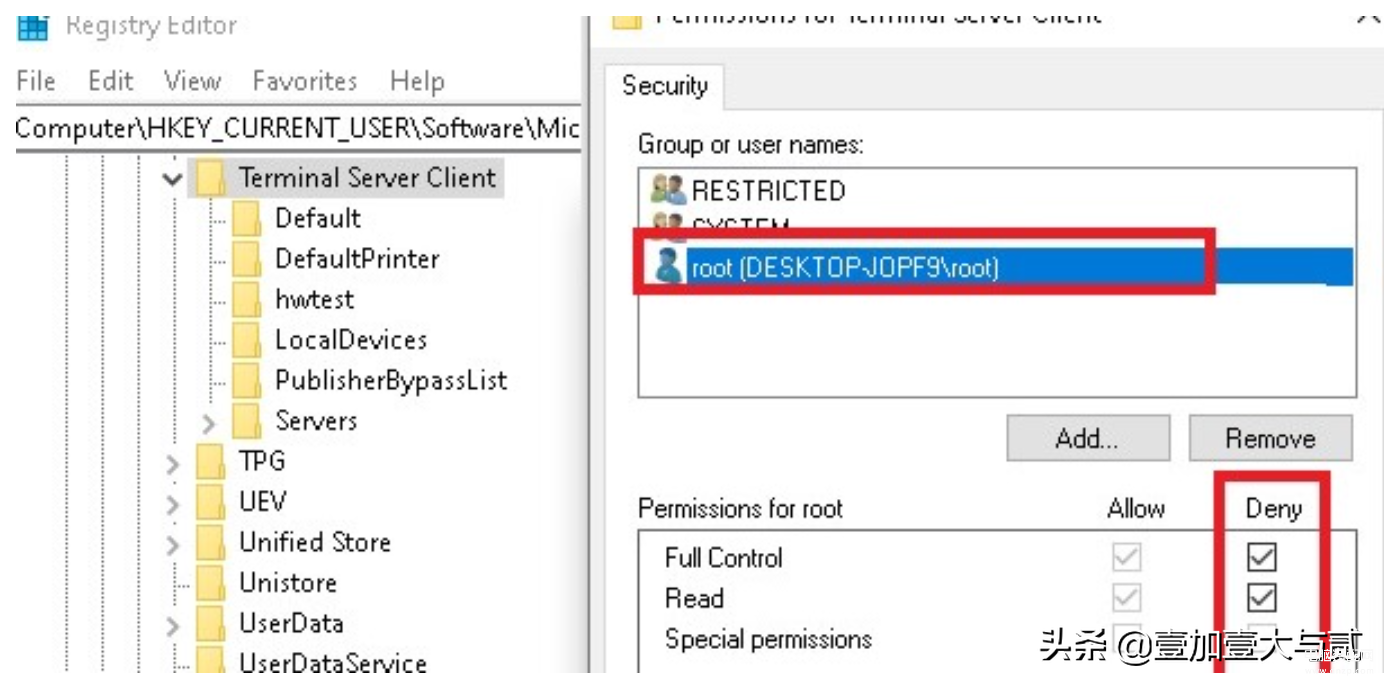Select the Security tab
The width and height of the screenshot is (1384, 684).
[x=664, y=86]
